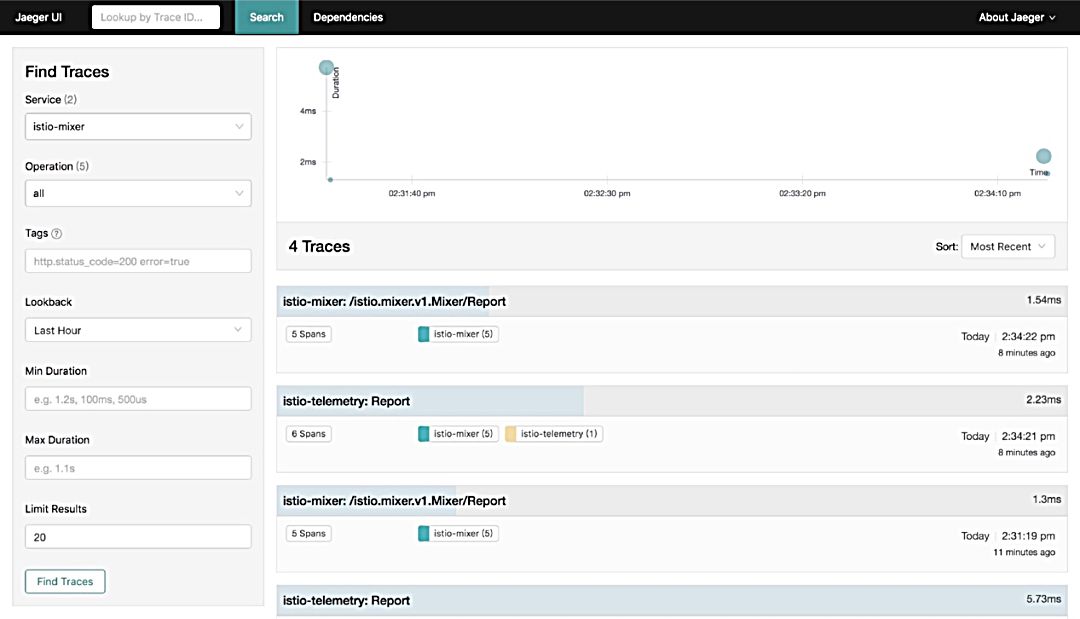Click the 2ms duration axis label
Screen dimensions: 1080x619
[308, 162]
